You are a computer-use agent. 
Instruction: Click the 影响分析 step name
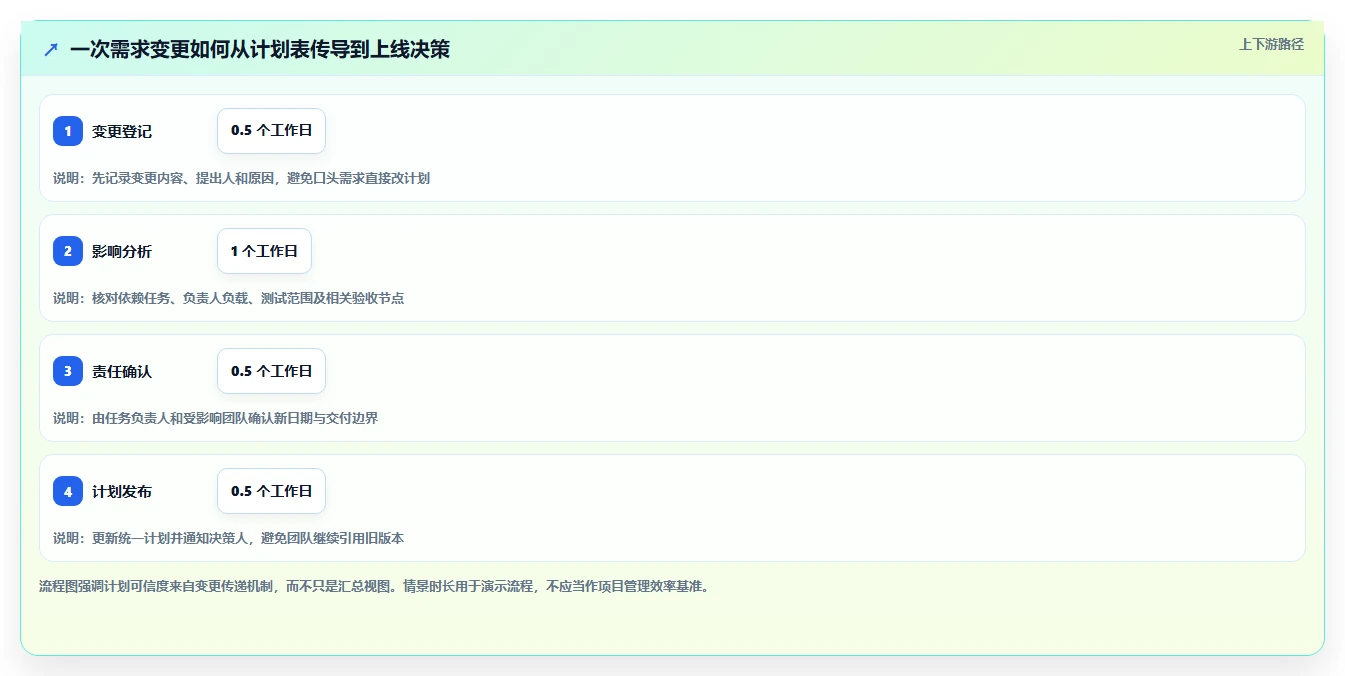[122, 251]
